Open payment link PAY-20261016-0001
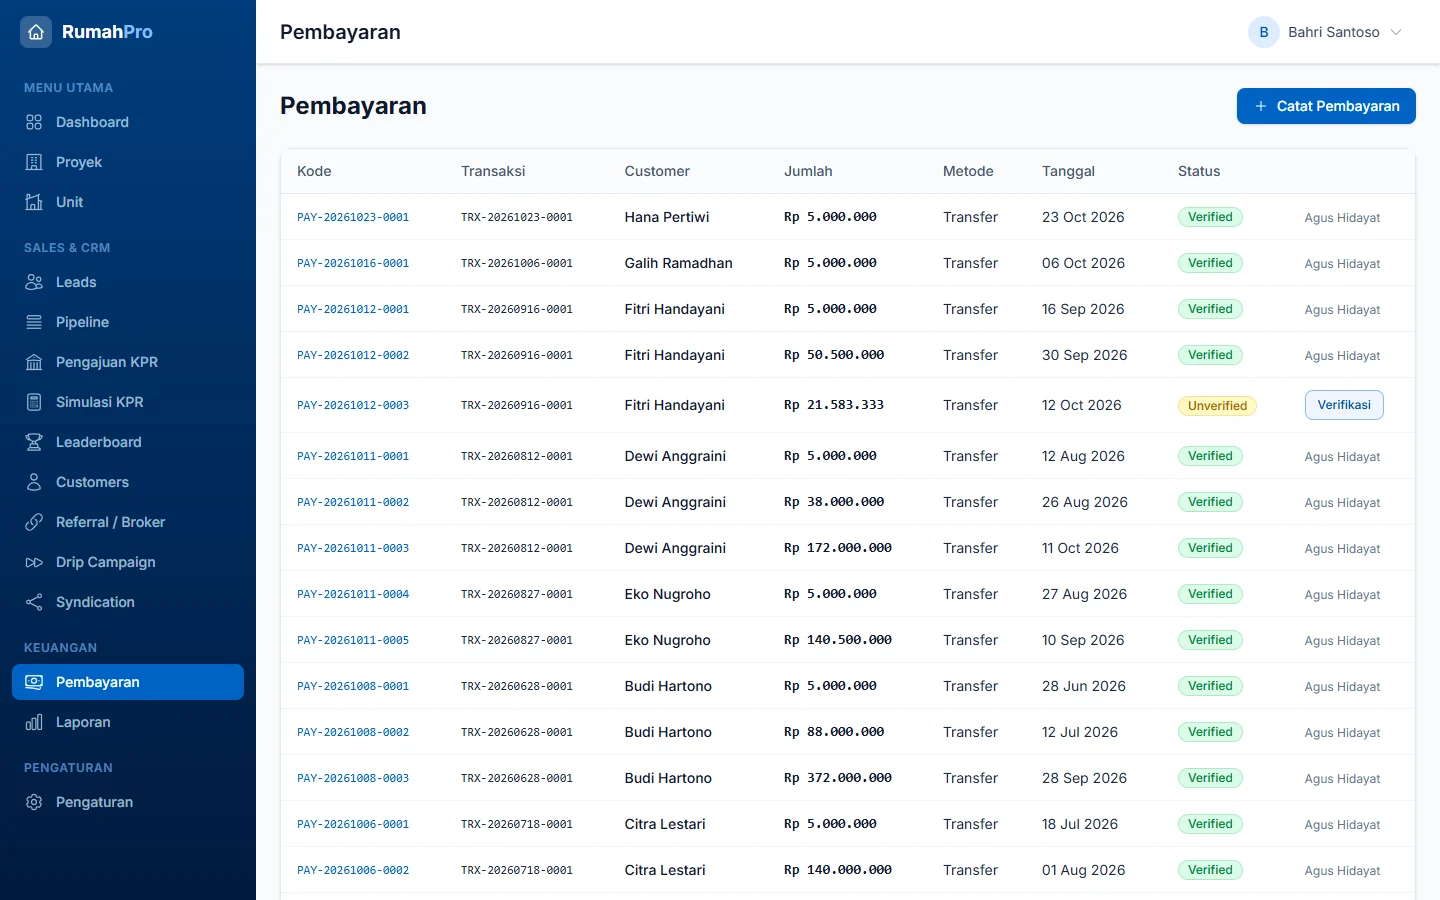1440x900 pixels. (353, 263)
